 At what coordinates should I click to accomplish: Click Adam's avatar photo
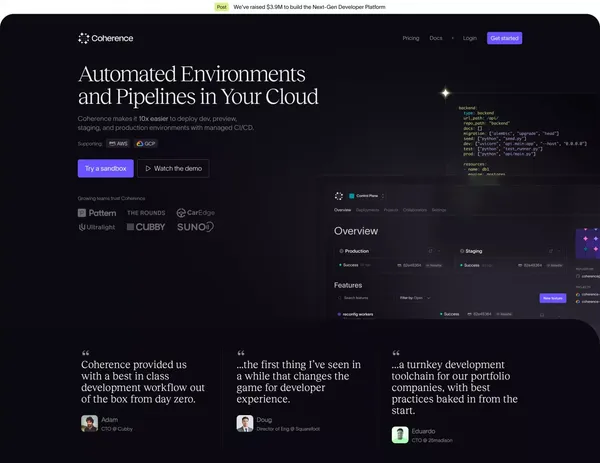pyautogui.click(x=90, y=424)
